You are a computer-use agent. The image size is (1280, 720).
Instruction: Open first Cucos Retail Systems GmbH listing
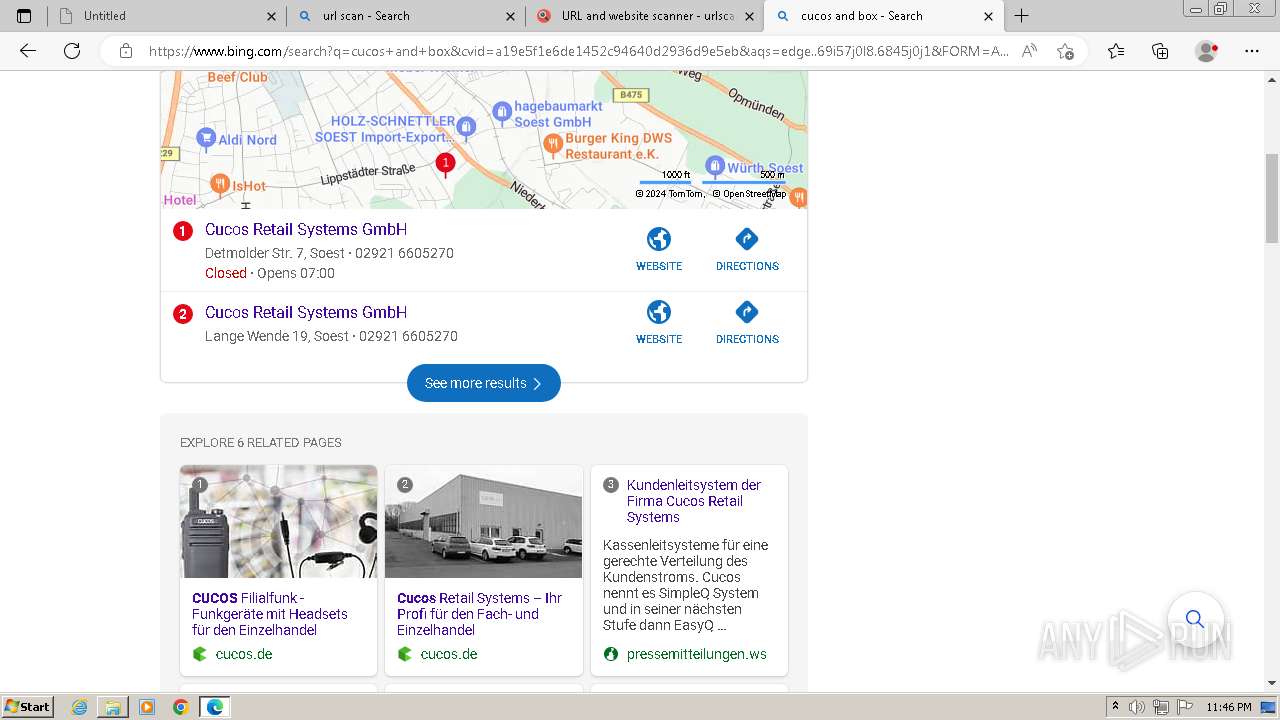click(x=306, y=229)
